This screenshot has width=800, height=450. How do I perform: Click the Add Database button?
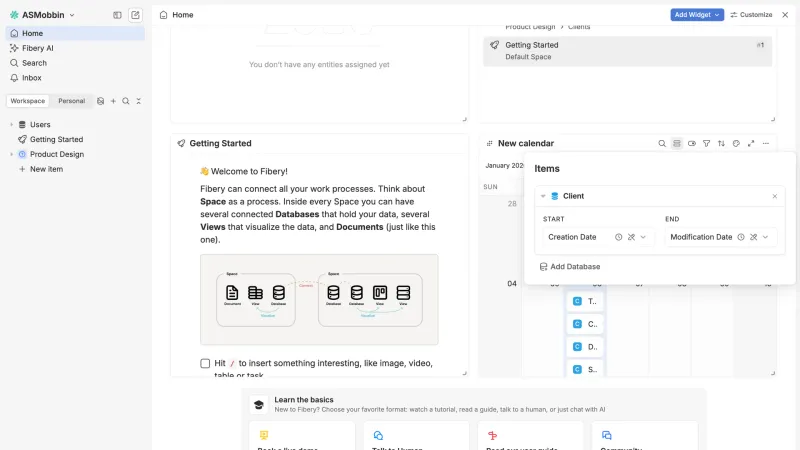pyautogui.click(x=570, y=266)
